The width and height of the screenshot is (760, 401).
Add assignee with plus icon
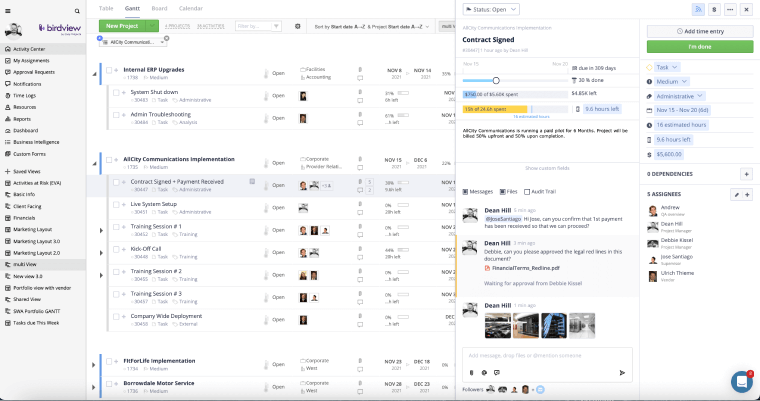(x=747, y=194)
